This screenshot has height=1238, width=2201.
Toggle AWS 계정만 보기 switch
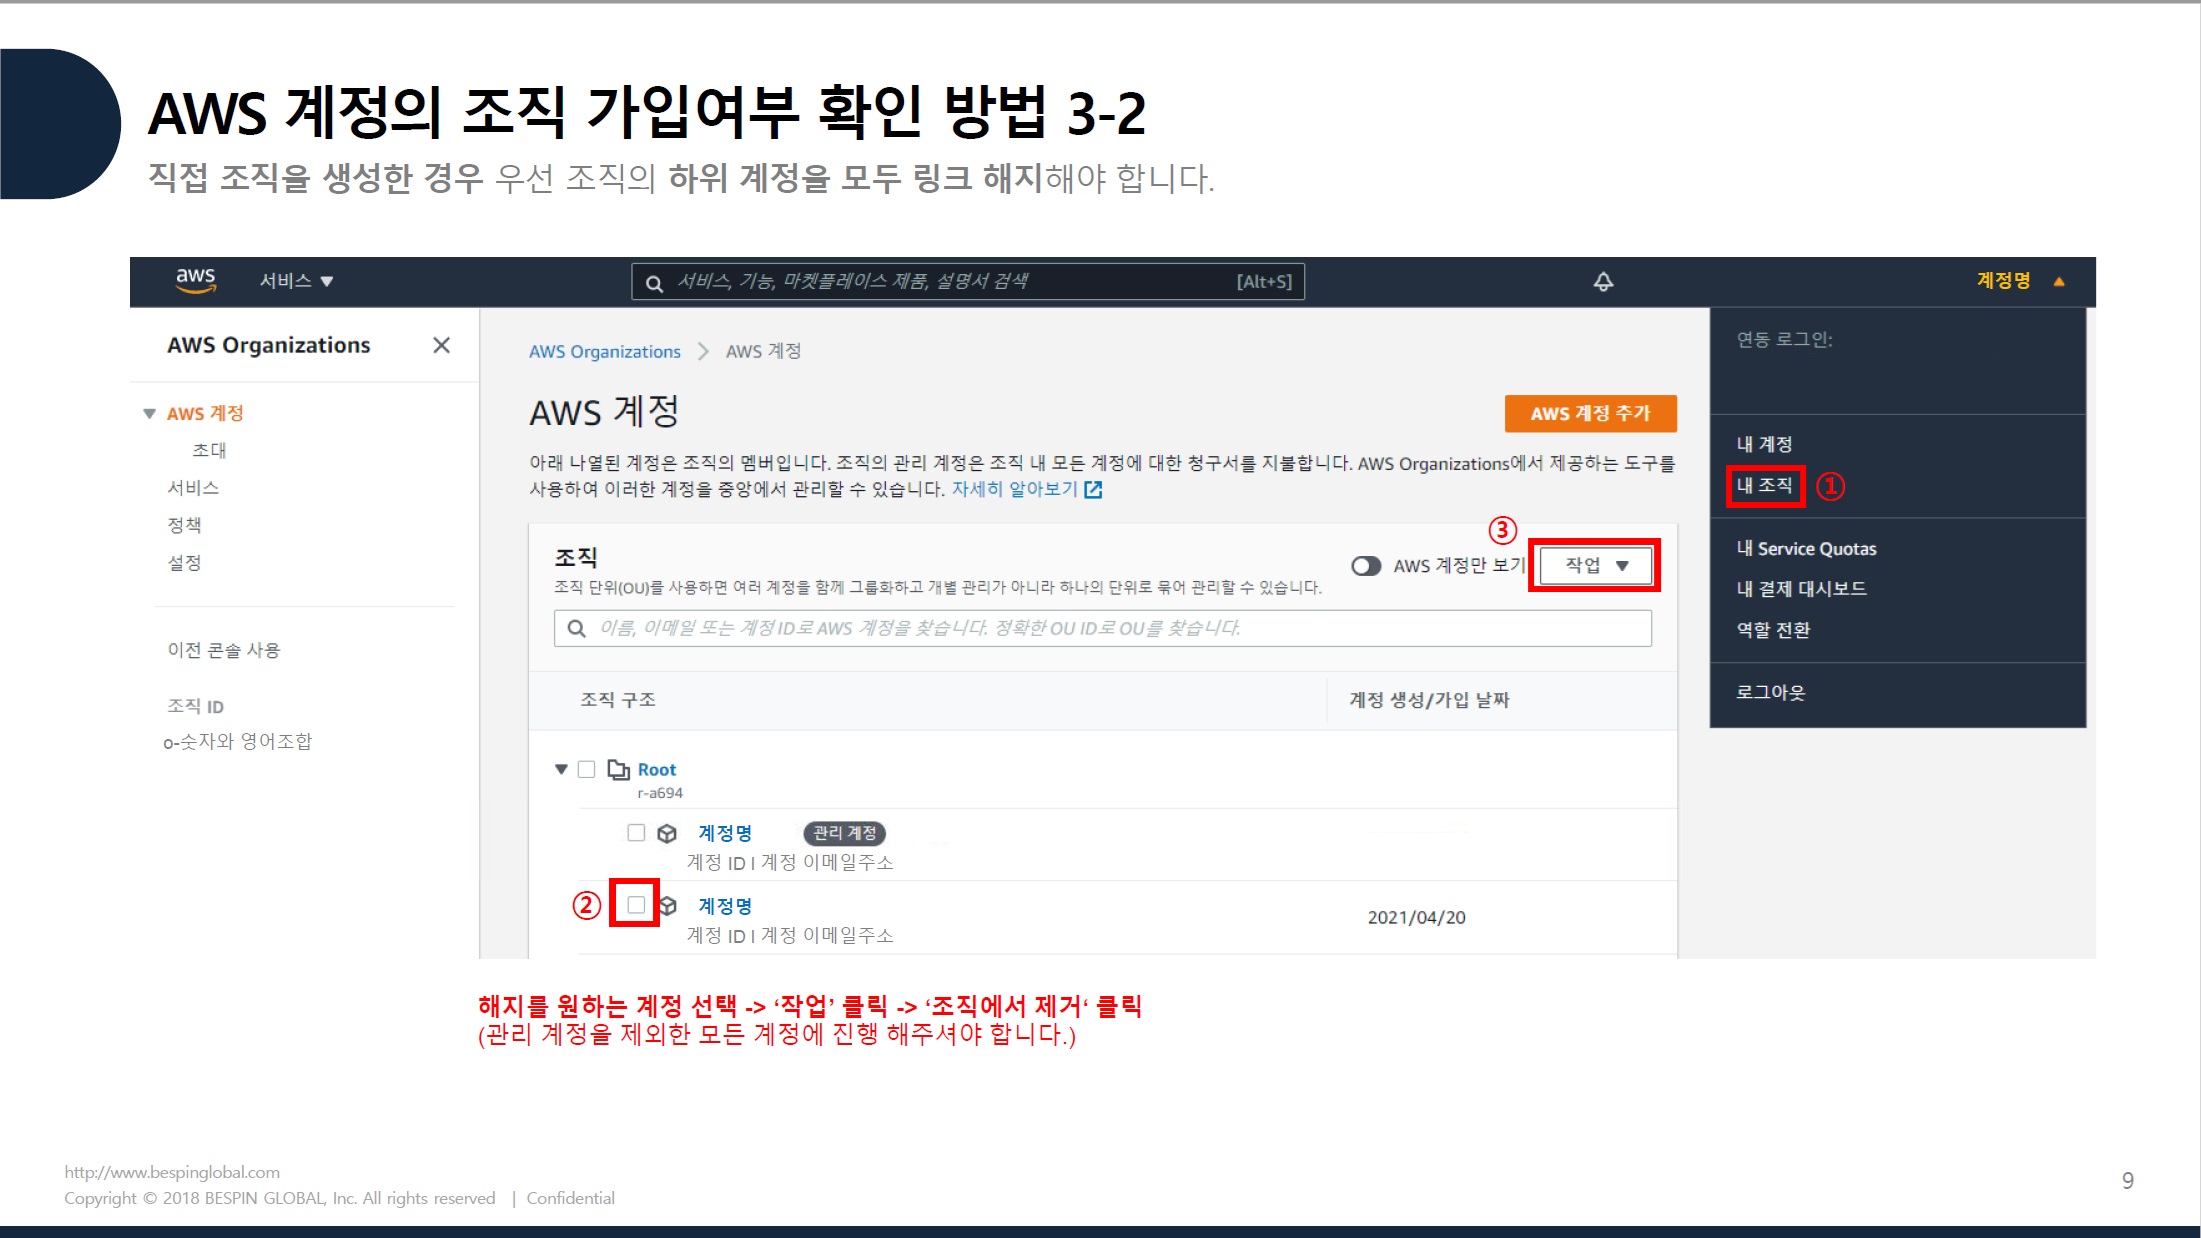pyautogui.click(x=1366, y=566)
